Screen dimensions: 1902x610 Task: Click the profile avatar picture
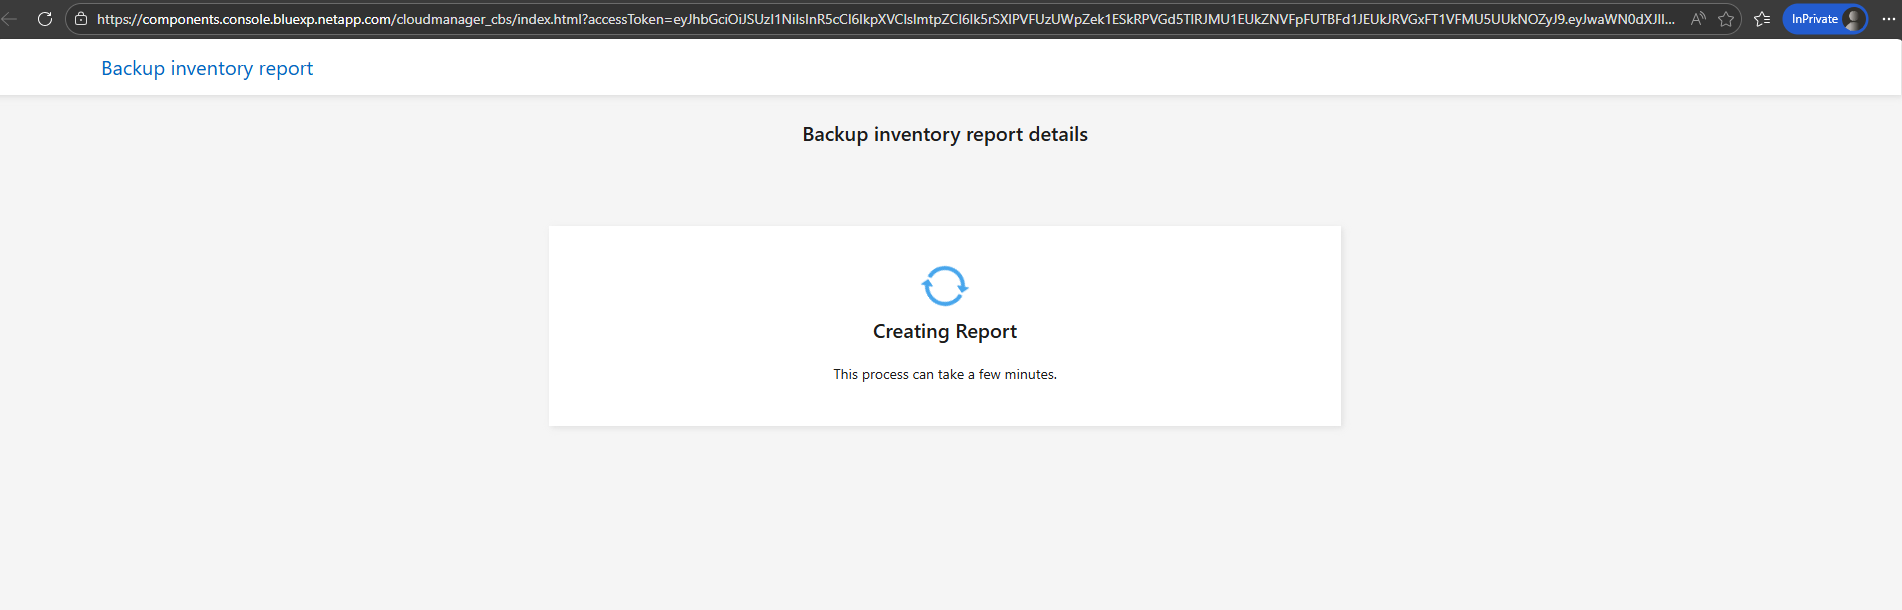(x=1853, y=19)
